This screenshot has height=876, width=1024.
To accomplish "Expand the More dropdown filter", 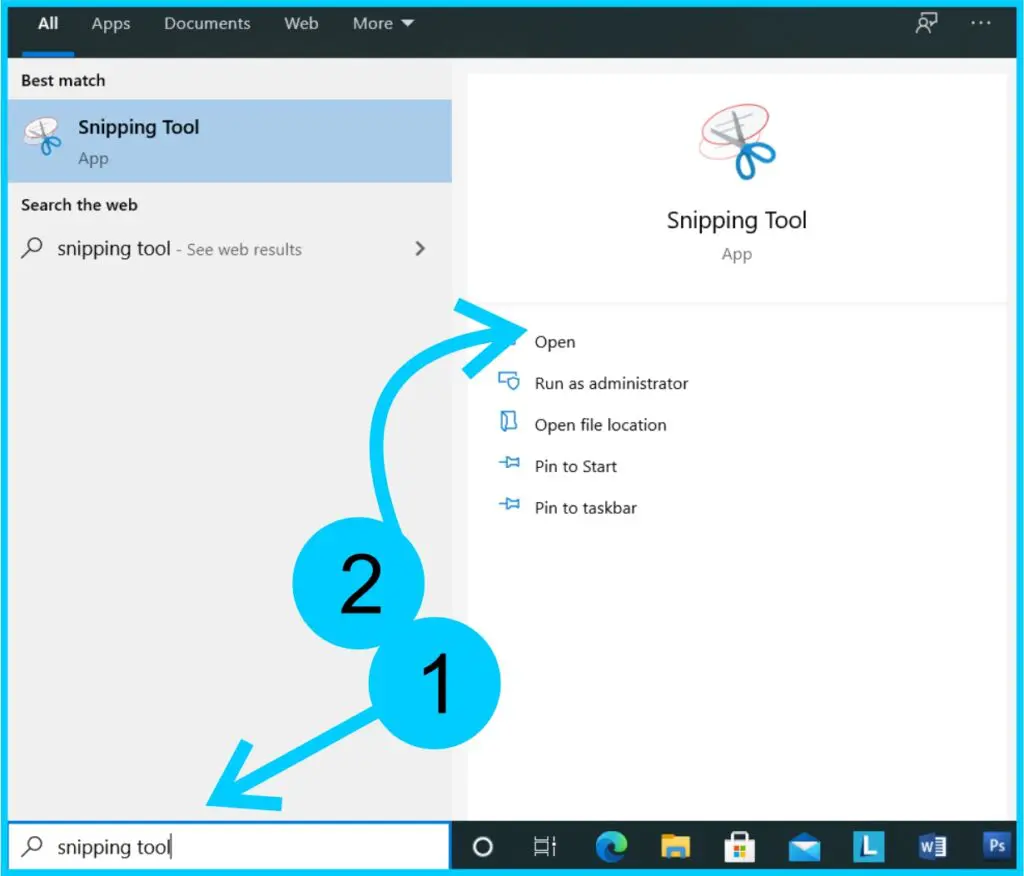I will pos(383,24).
